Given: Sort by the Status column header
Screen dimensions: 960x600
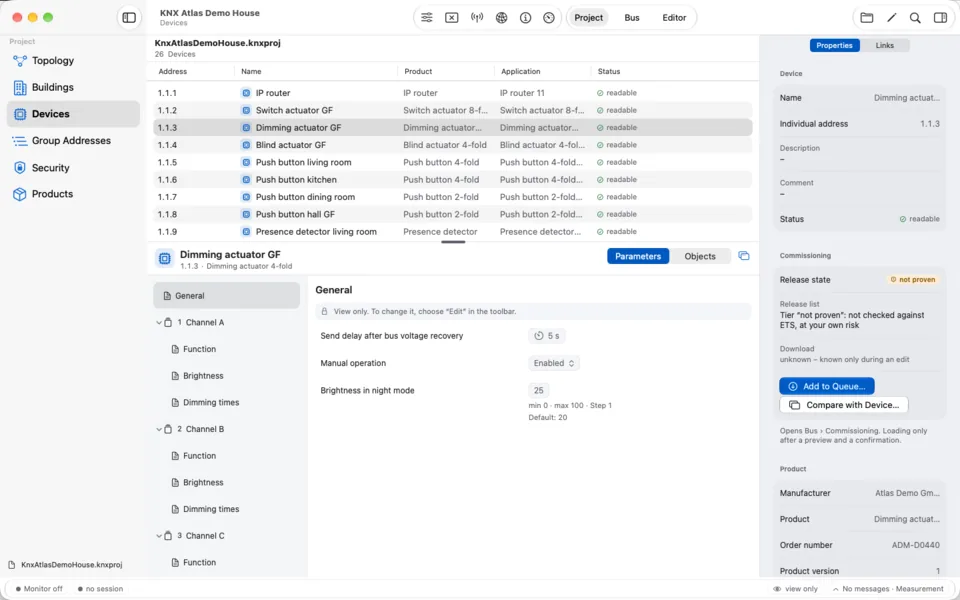Looking at the screenshot, I should (x=609, y=72).
